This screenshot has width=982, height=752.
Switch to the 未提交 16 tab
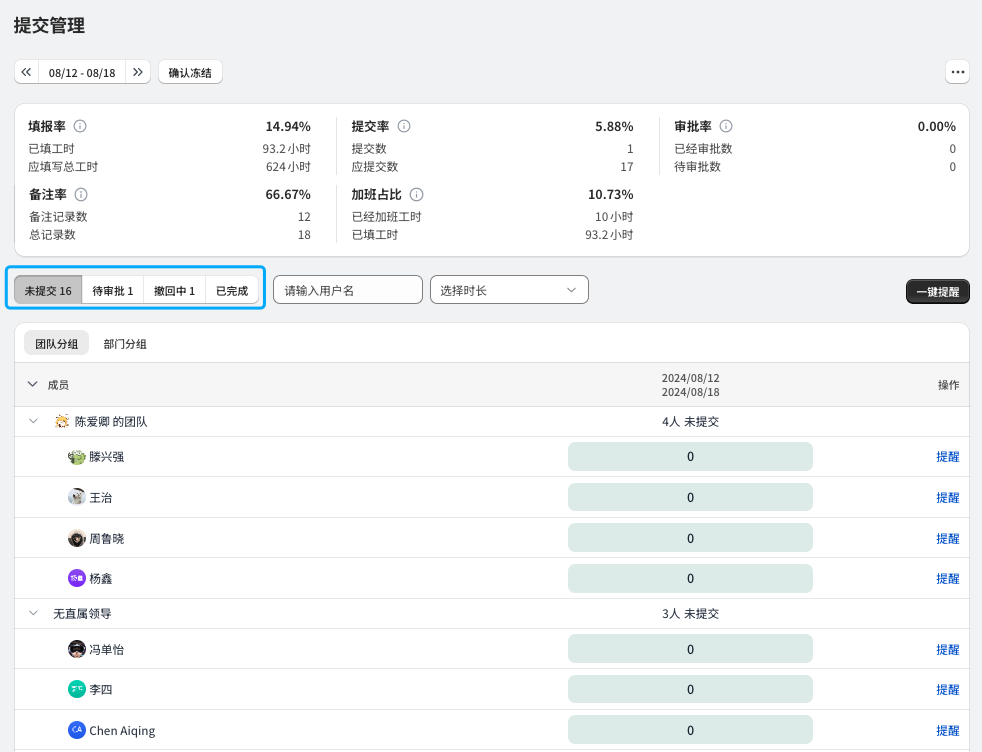48,291
